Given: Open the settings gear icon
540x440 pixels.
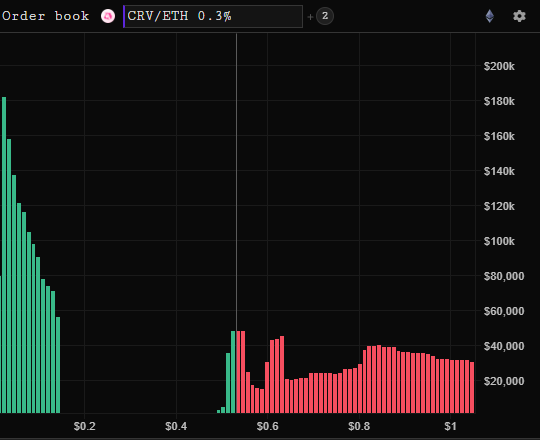Looking at the screenshot, I should (519, 16).
